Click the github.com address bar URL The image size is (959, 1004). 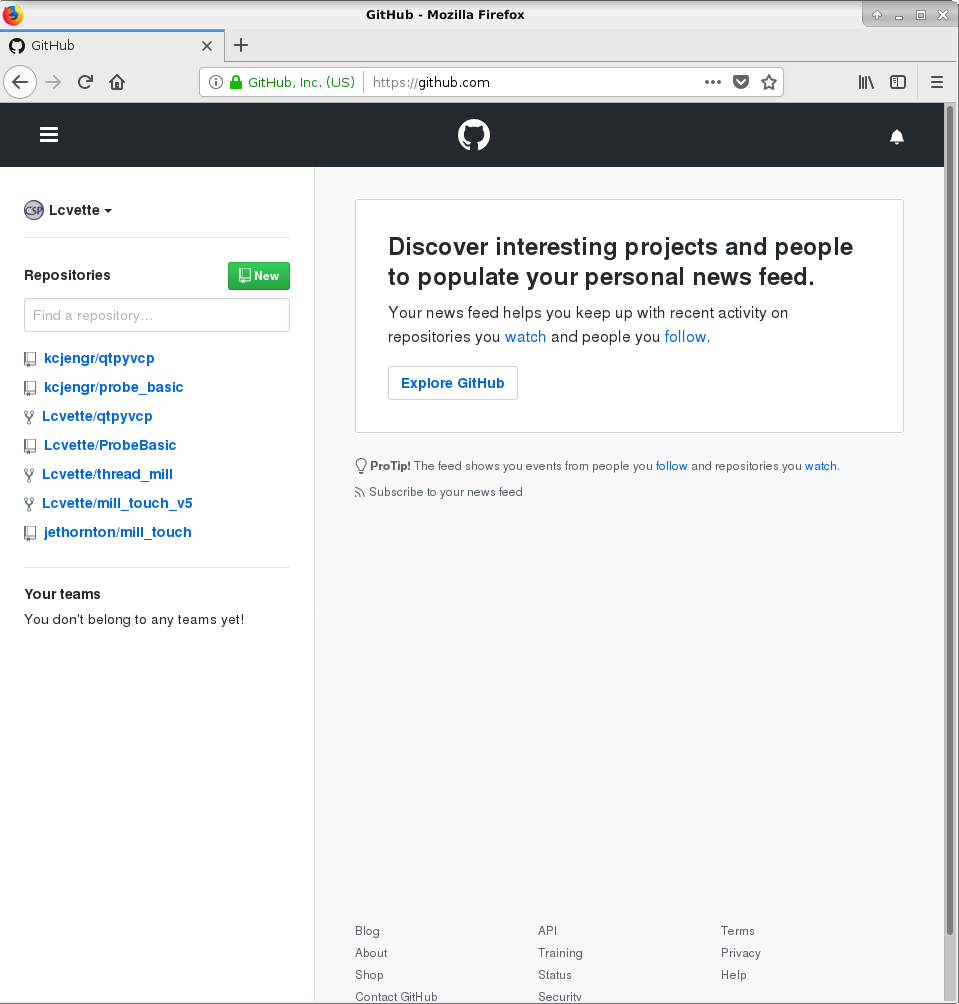click(x=431, y=82)
